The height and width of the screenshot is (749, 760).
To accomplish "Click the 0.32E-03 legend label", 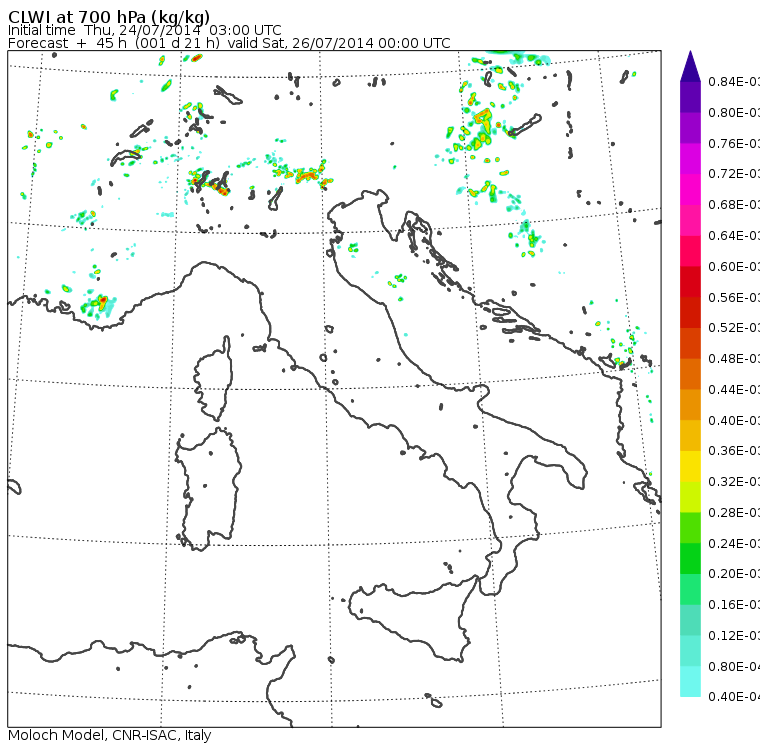I will [x=734, y=481].
